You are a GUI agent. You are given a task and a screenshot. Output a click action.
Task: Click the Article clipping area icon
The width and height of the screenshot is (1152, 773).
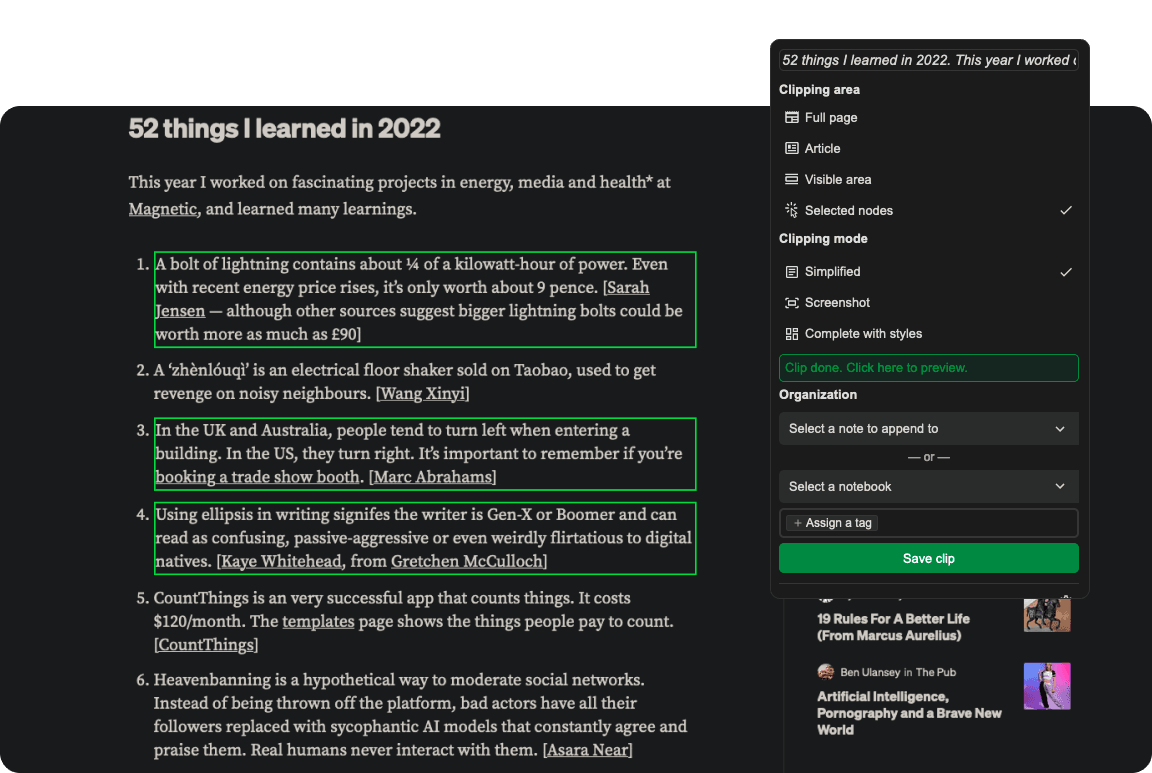(x=790, y=148)
